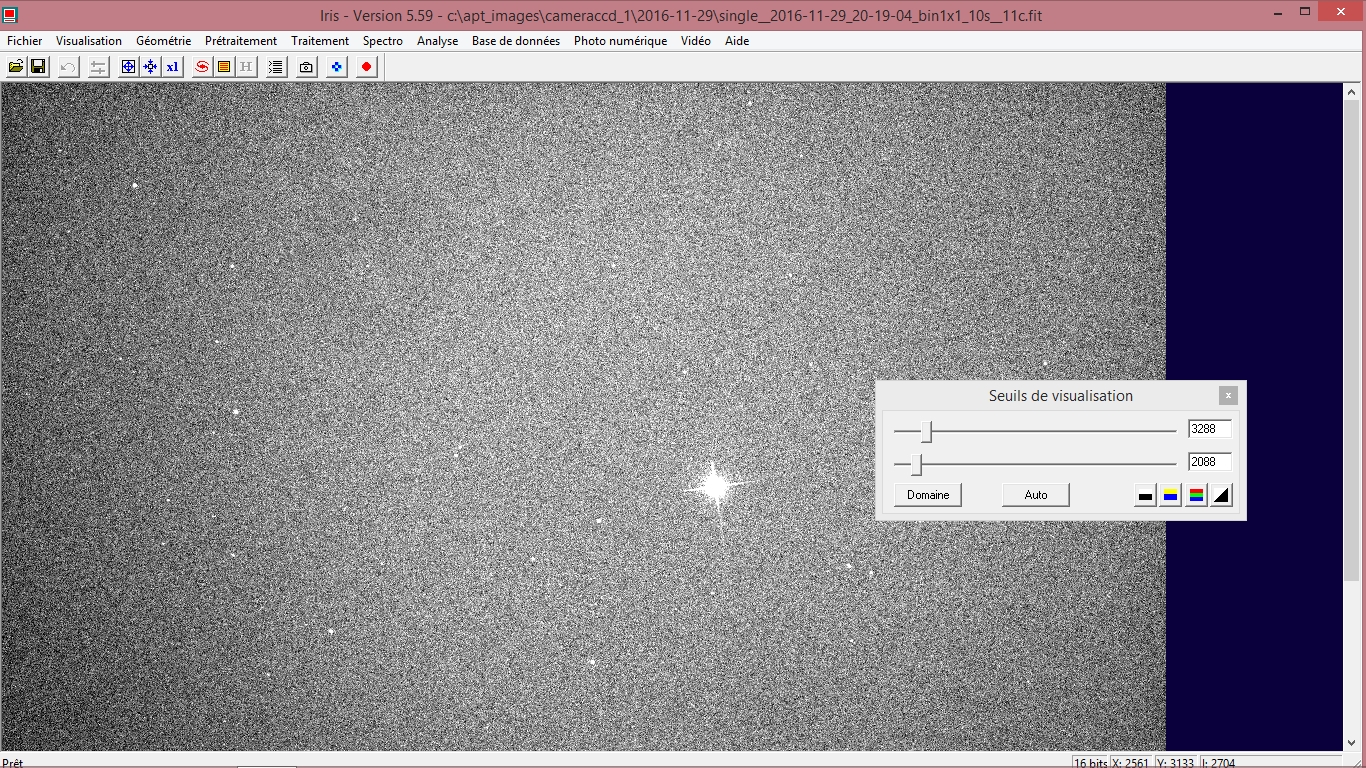Click the blue four-dot cluster icon
Screen dimensions: 1366x768
(337, 67)
